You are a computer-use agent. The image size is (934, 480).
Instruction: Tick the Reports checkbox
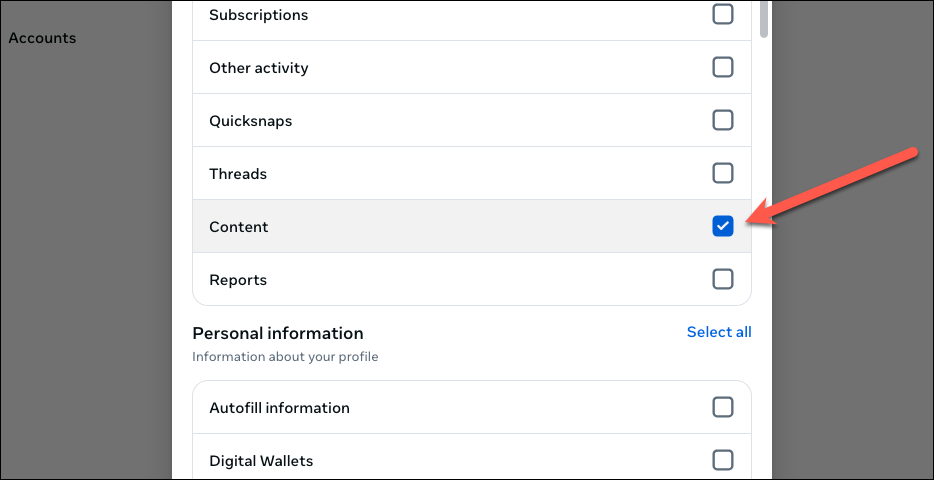pos(722,280)
